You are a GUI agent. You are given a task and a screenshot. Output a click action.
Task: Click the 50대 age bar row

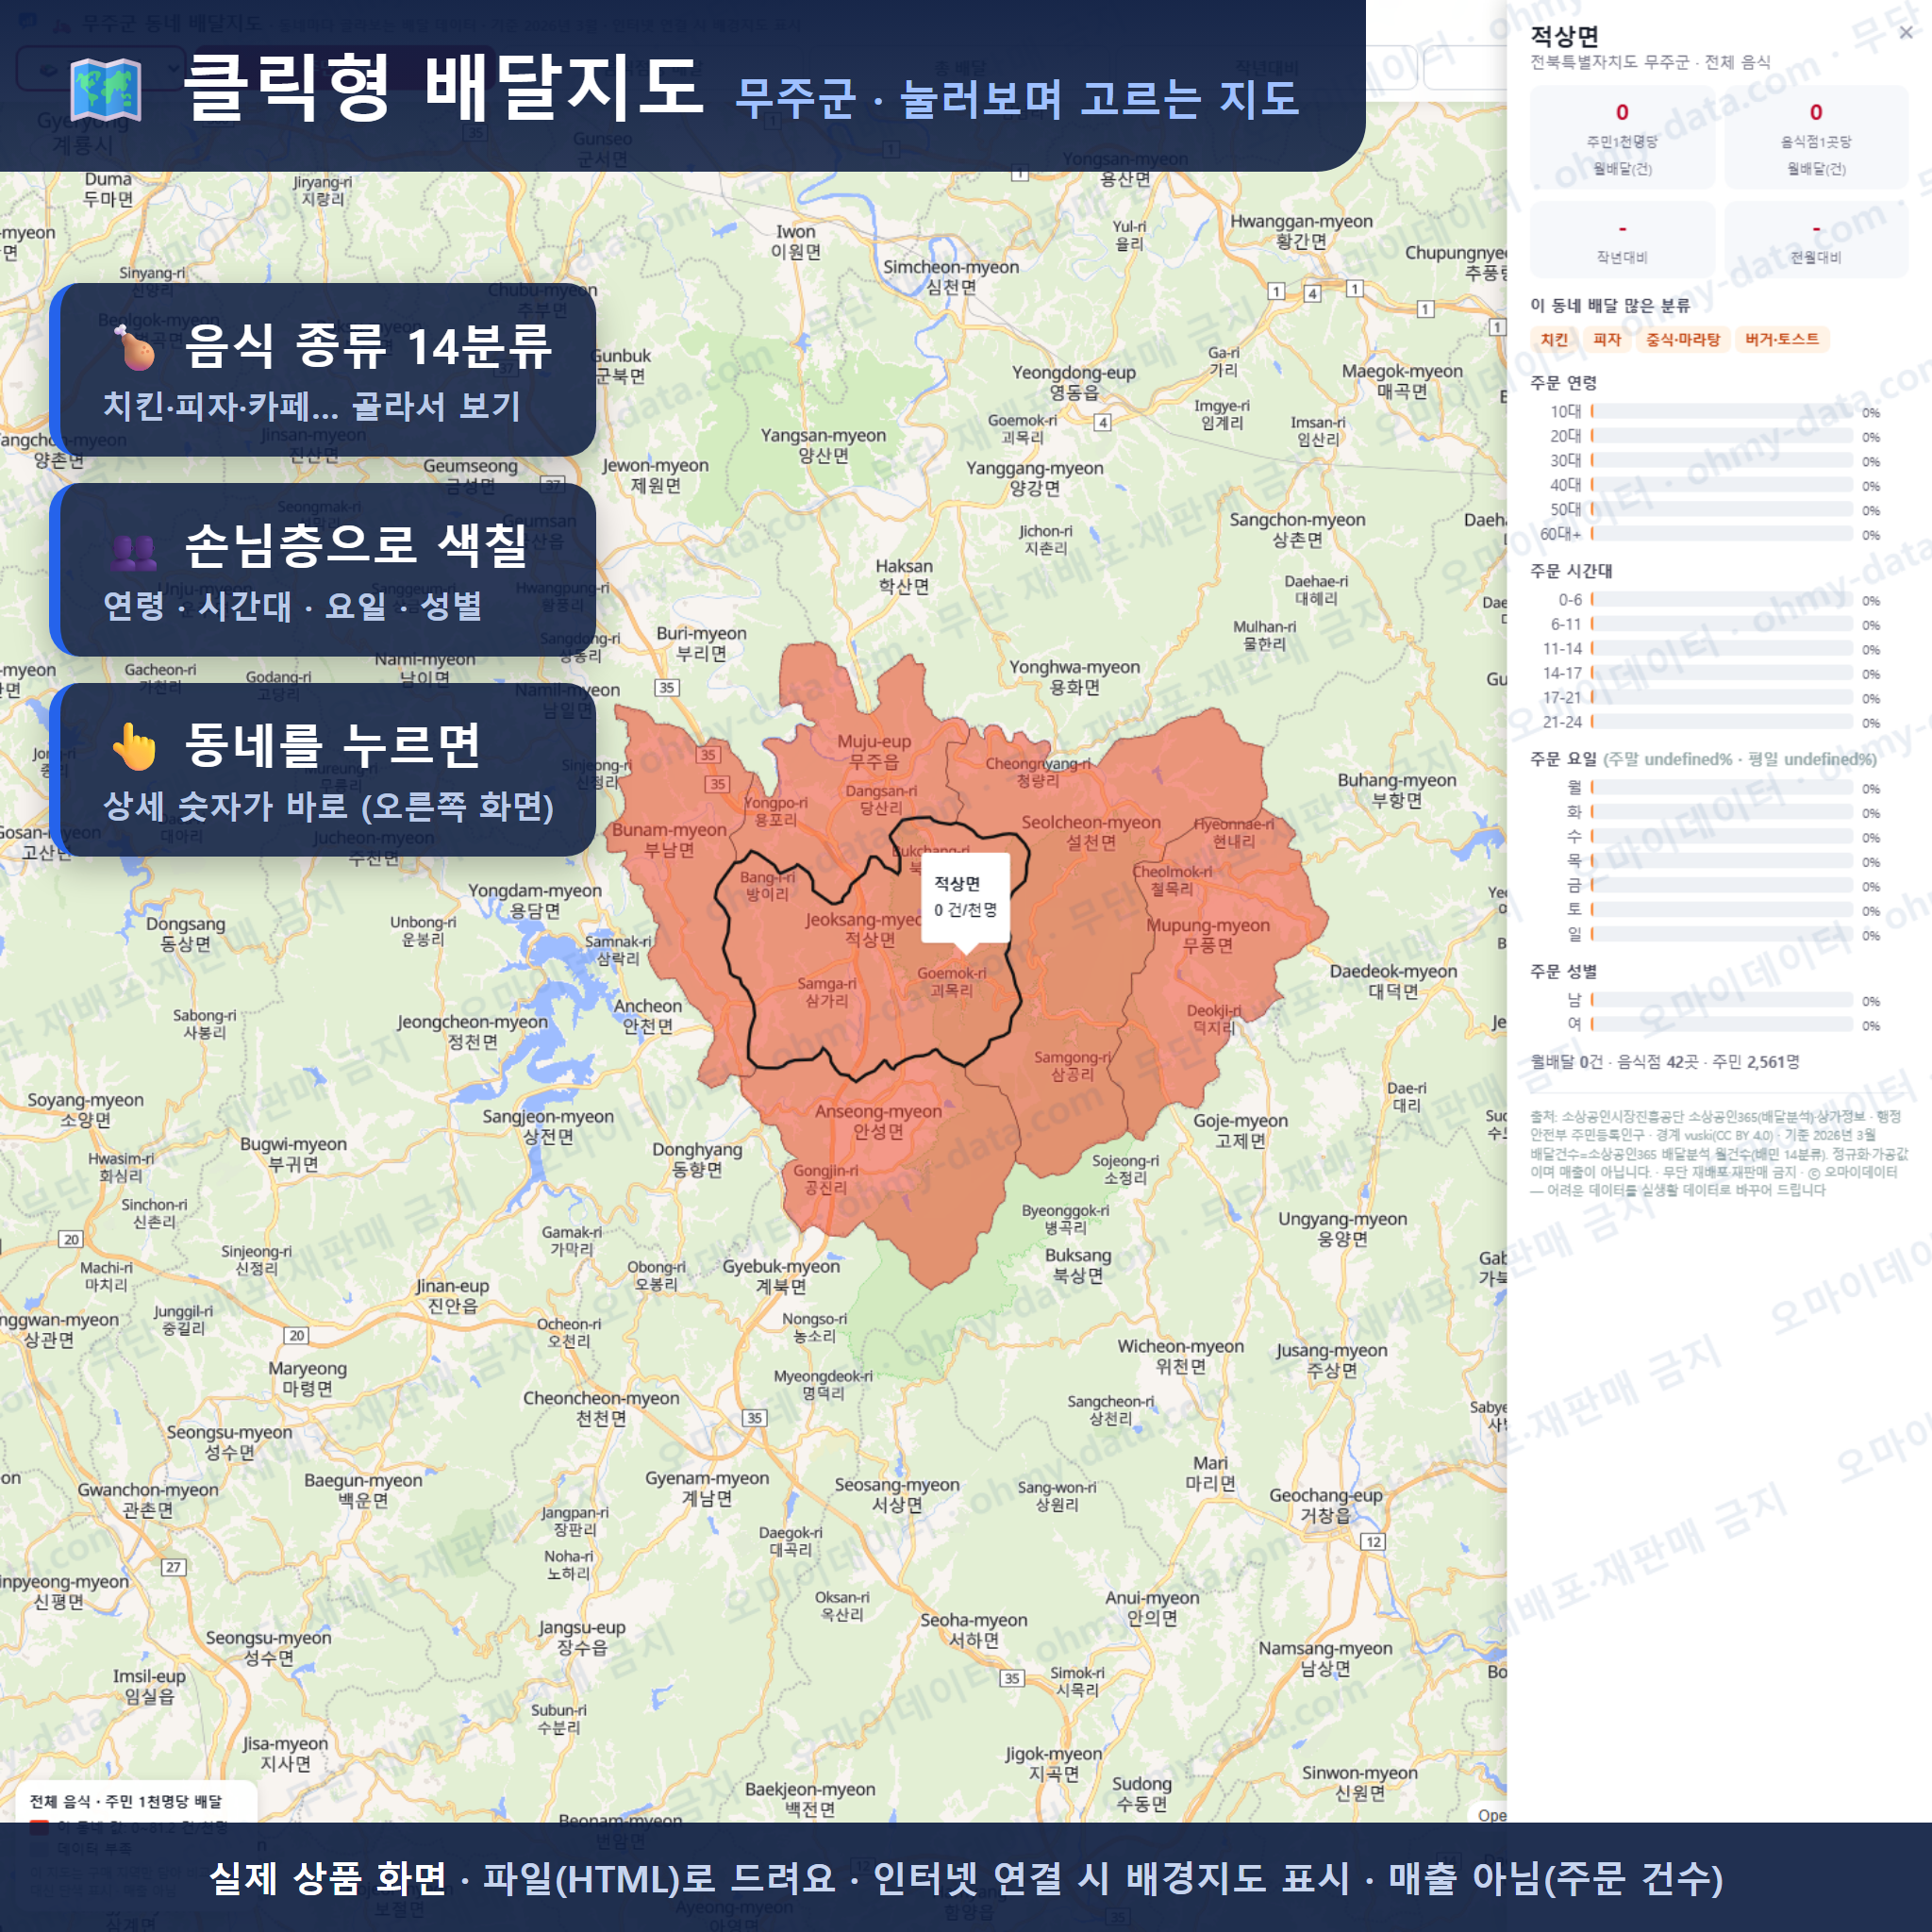tap(1707, 510)
